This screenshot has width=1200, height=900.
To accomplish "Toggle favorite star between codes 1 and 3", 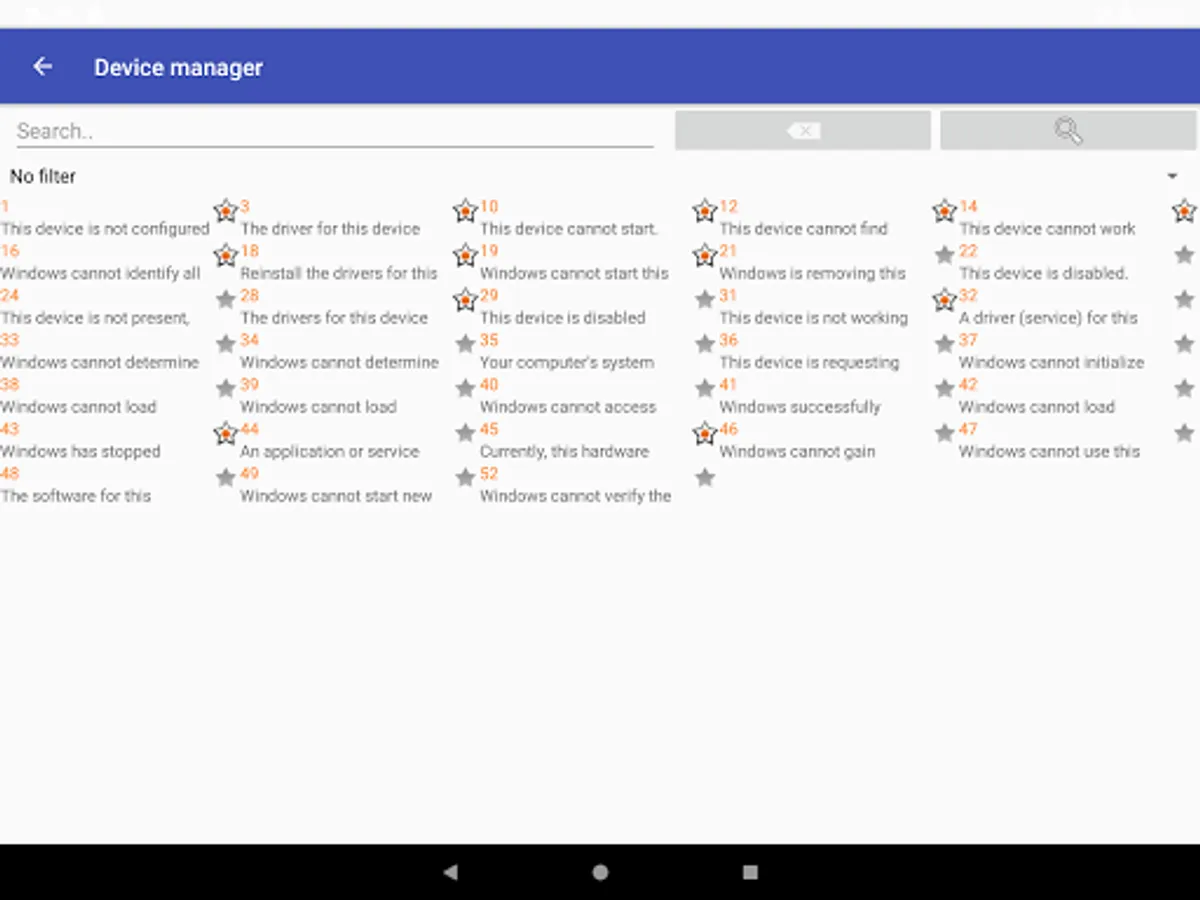I will coord(226,211).
